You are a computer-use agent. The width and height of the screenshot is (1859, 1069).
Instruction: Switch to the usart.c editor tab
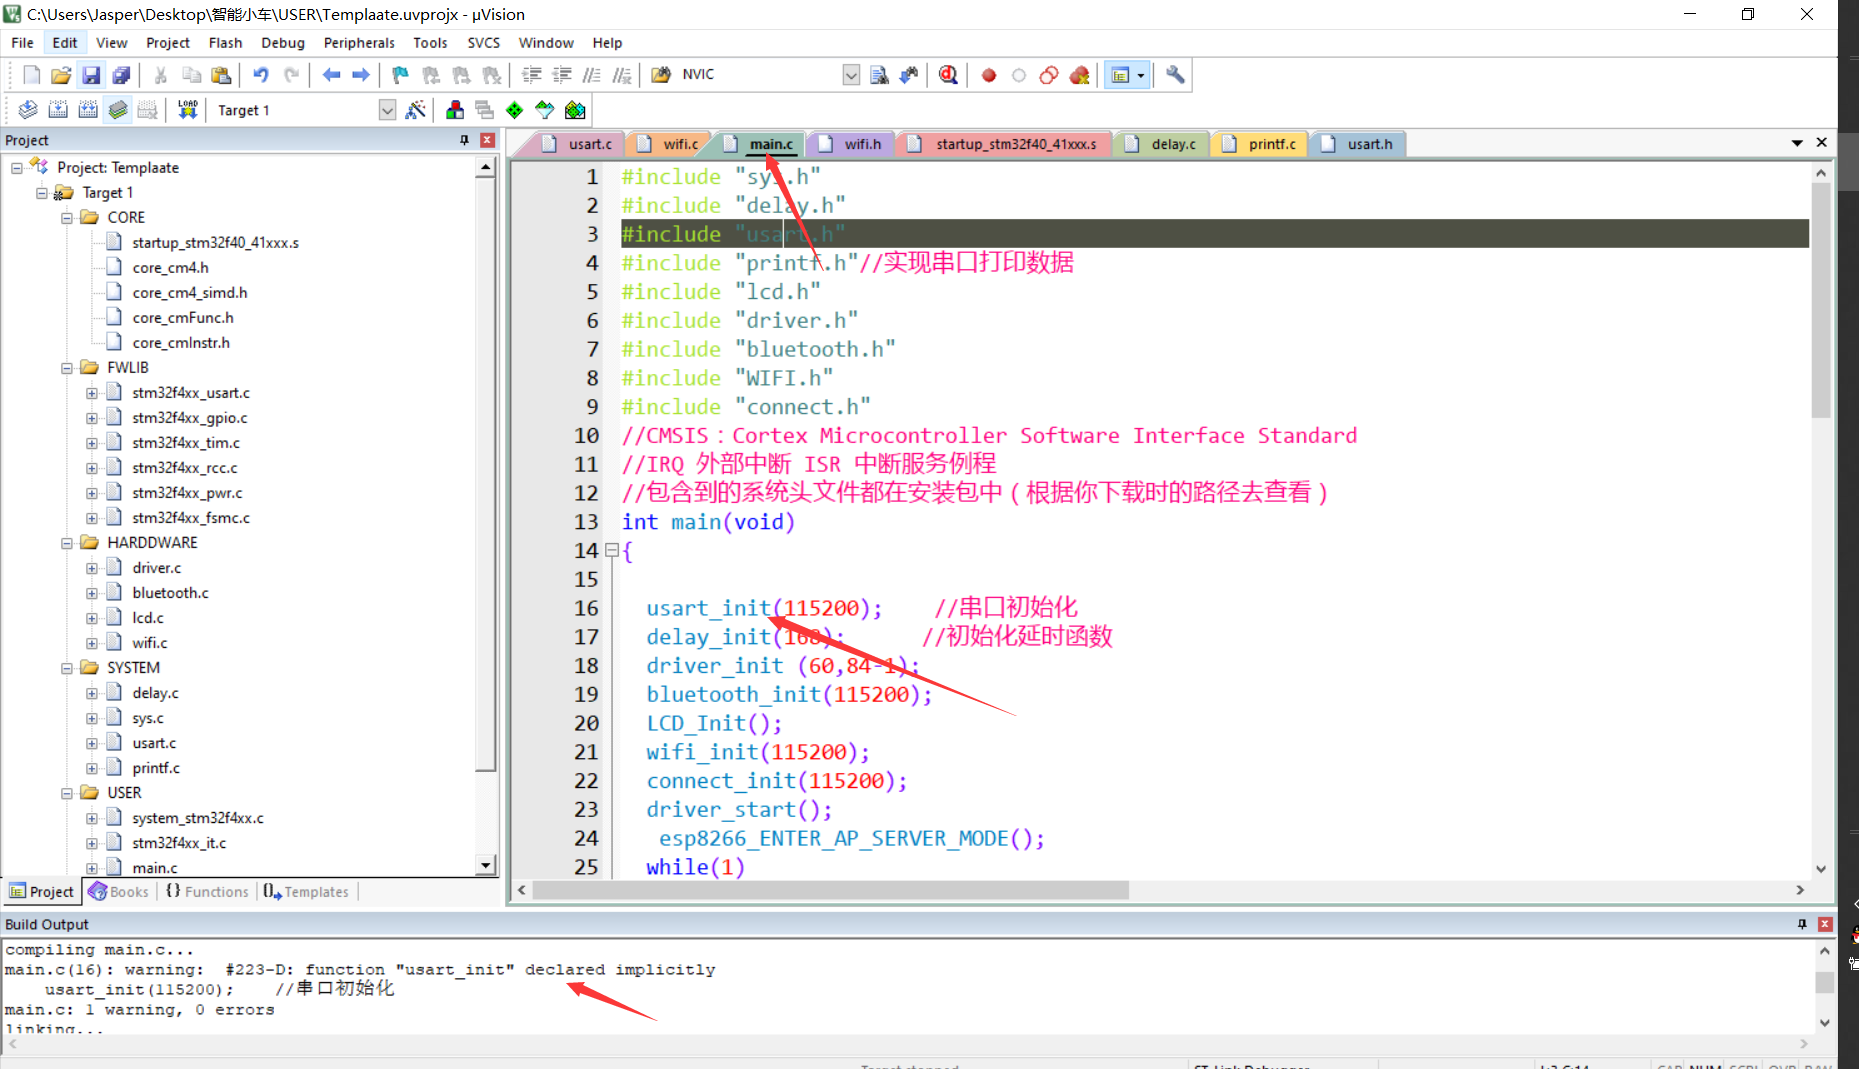click(580, 144)
